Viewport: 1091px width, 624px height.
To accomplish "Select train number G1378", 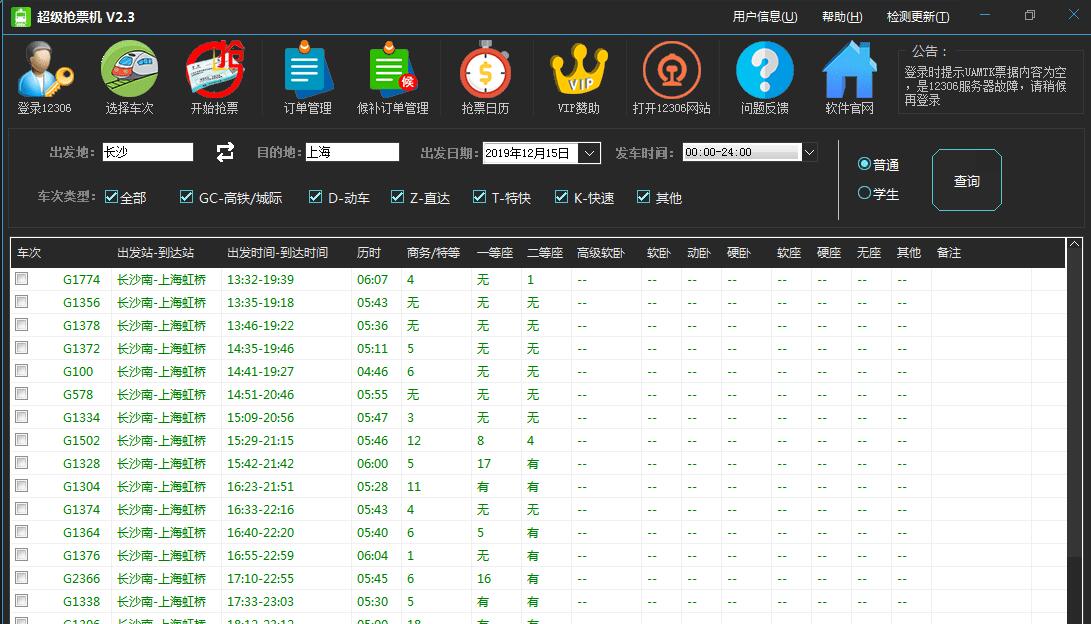I will pos(81,326).
